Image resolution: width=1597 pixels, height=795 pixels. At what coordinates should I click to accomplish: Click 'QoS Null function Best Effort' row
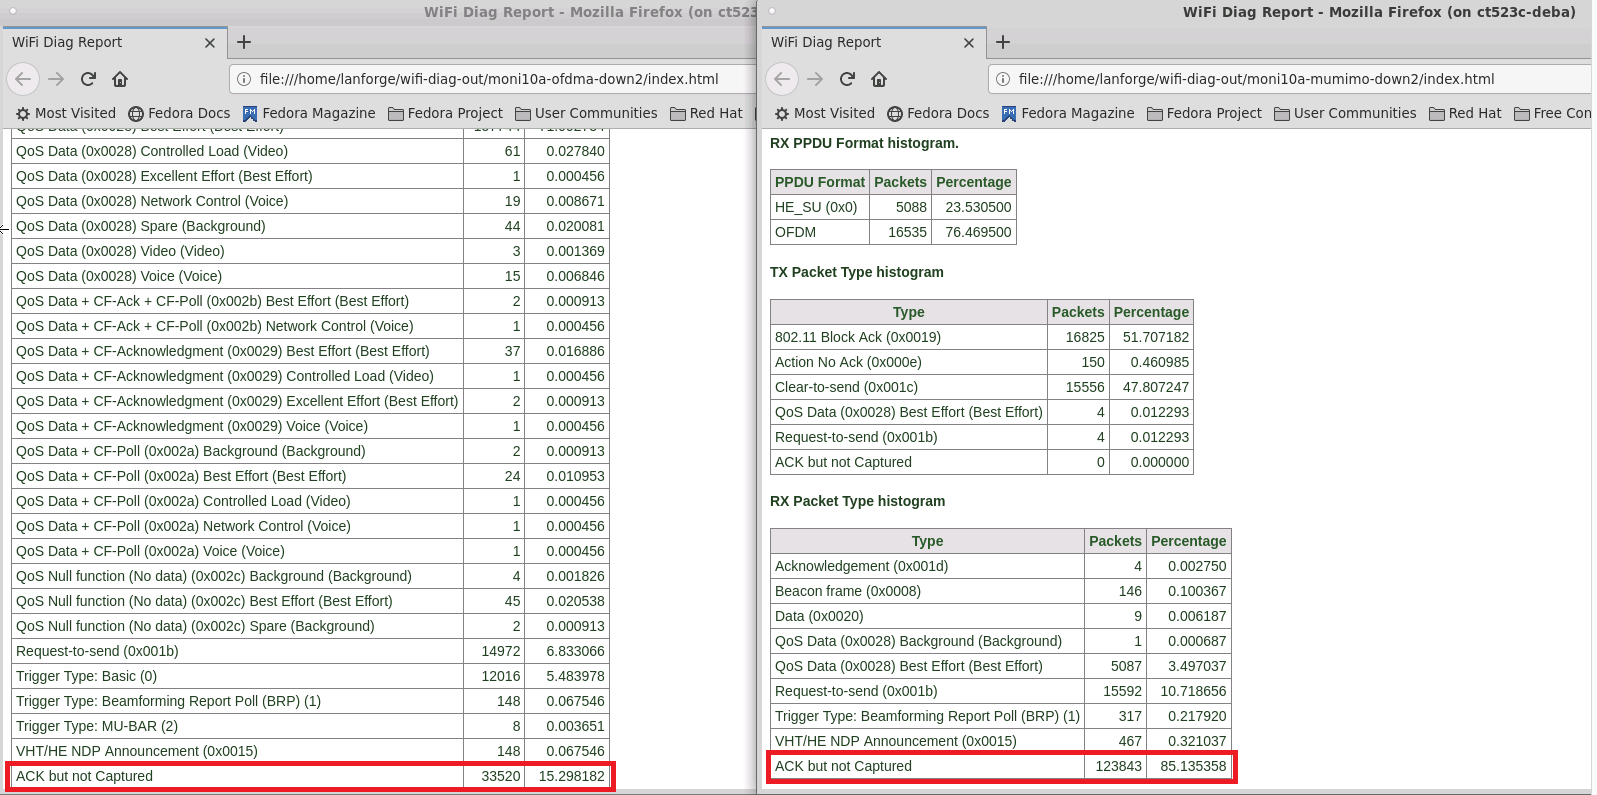tap(310, 601)
